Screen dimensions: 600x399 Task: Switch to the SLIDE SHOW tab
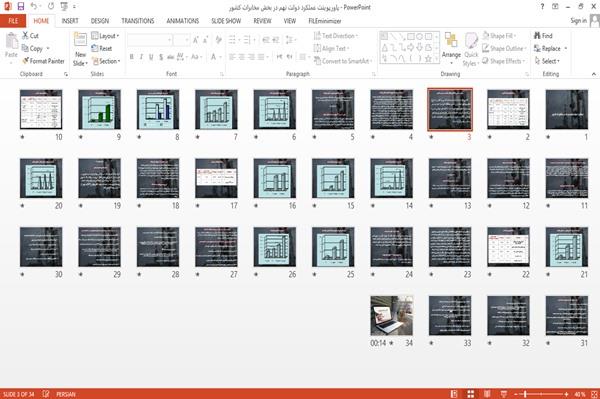point(226,21)
